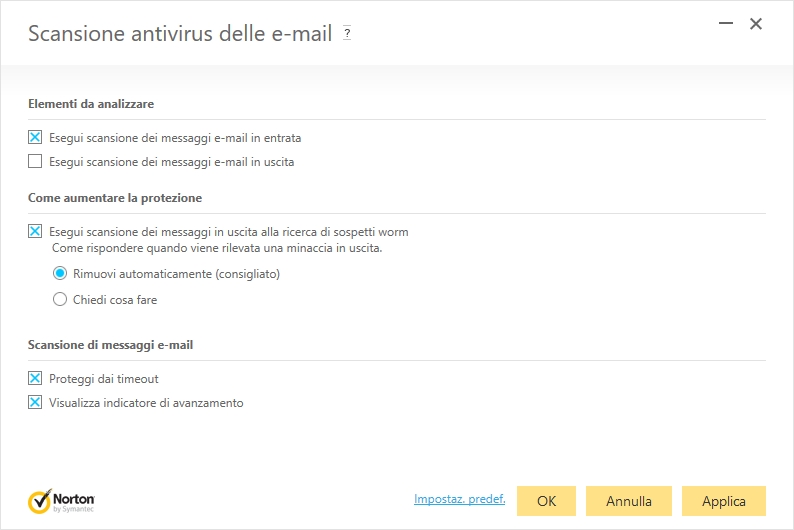The height and width of the screenshot is (530, 794).
Task: Minimize the email scan settings window
Action: pos(726,23)
